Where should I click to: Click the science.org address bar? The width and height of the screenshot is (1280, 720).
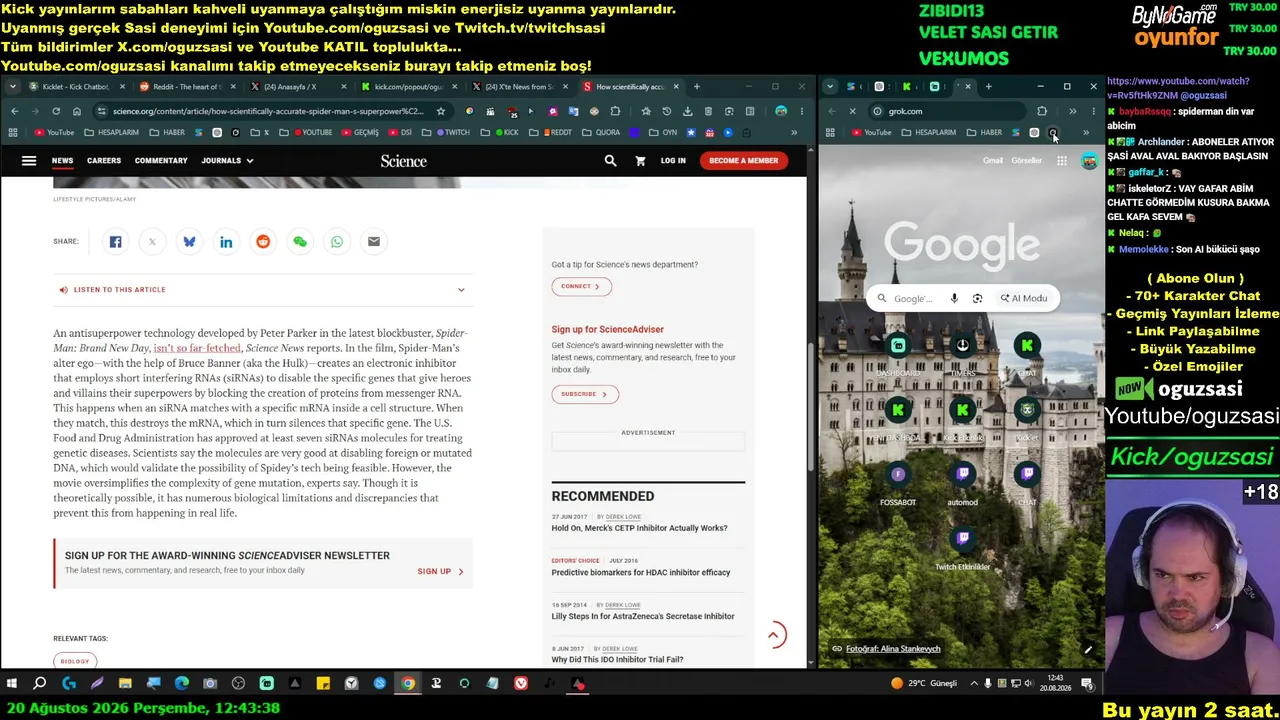click(x=268, y=111)
